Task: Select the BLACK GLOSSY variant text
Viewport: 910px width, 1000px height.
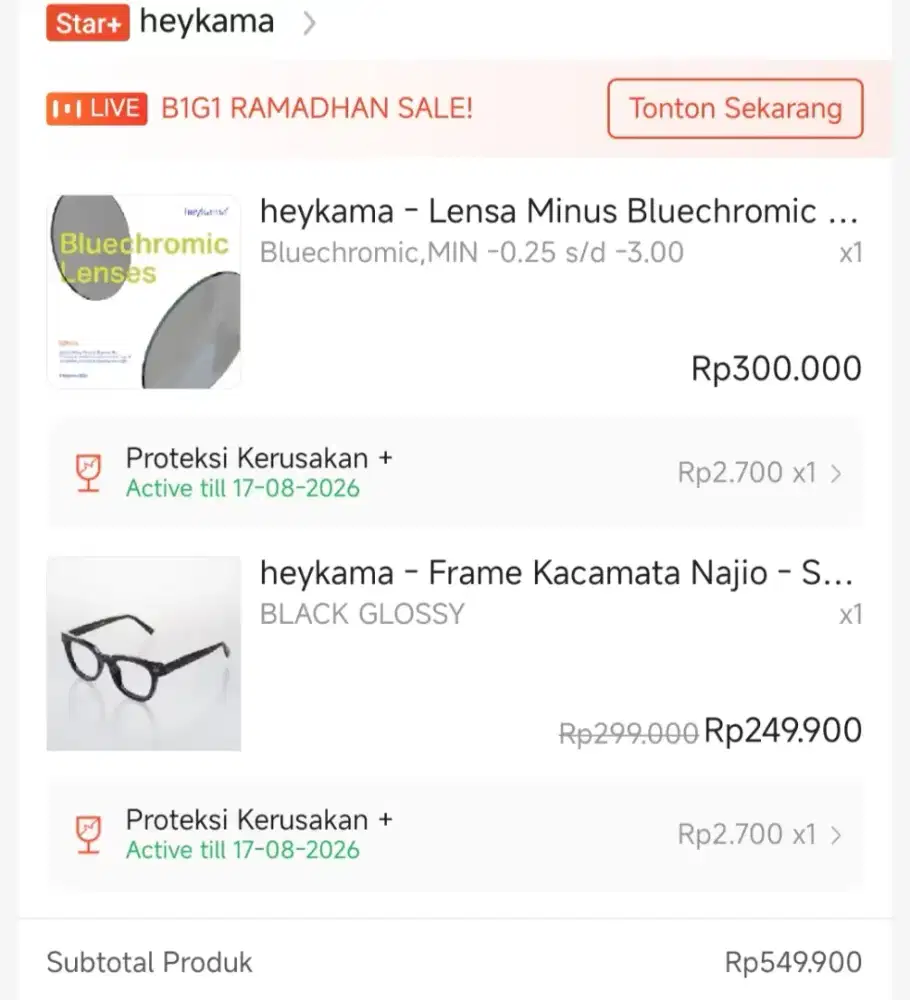Action: point(362,614)
